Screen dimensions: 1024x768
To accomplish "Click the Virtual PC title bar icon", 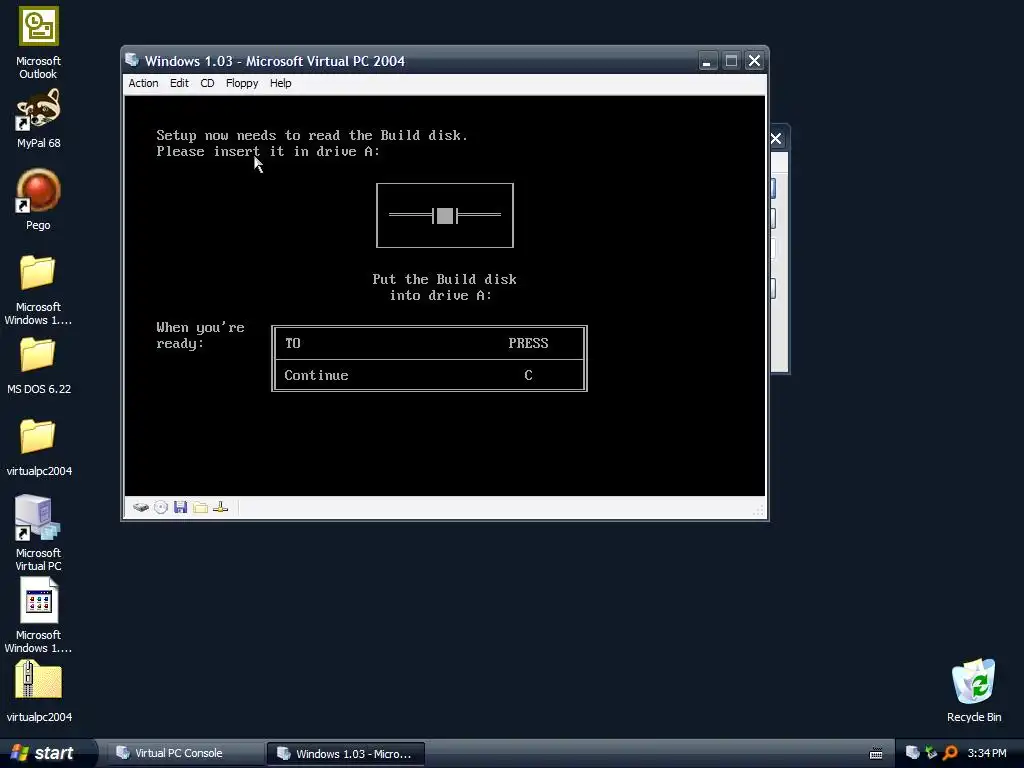I will click(x=132, y=60).
